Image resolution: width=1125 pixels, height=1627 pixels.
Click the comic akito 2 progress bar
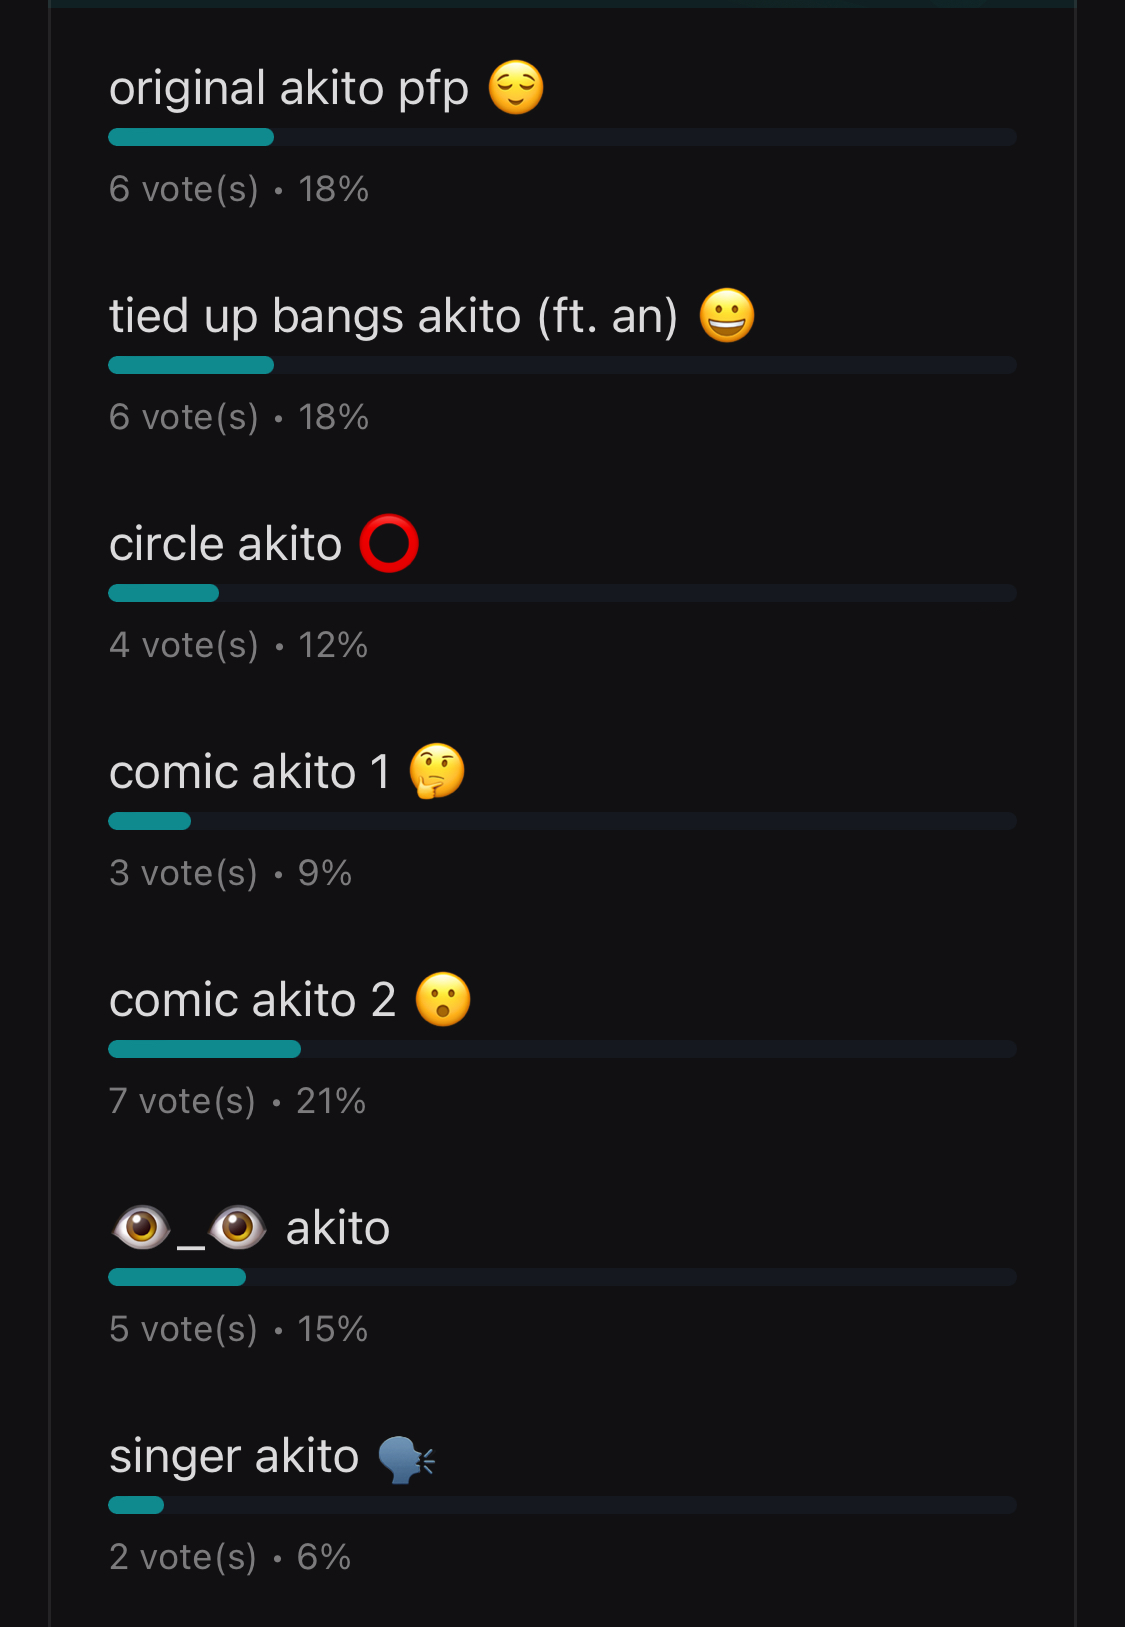click(560, 1048)
